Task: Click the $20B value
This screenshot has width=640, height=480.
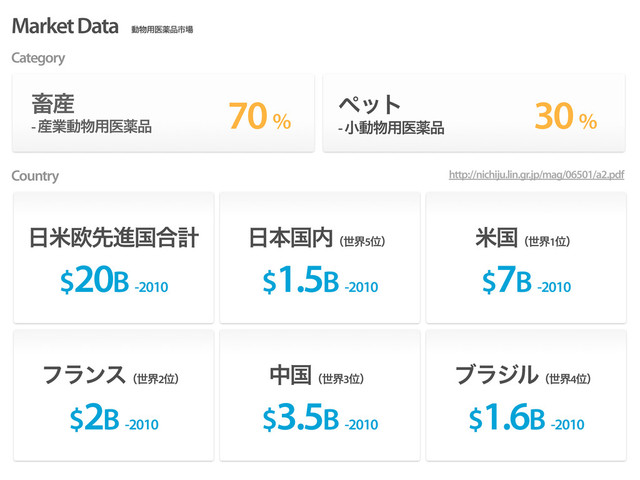Action: coord(95,280)
